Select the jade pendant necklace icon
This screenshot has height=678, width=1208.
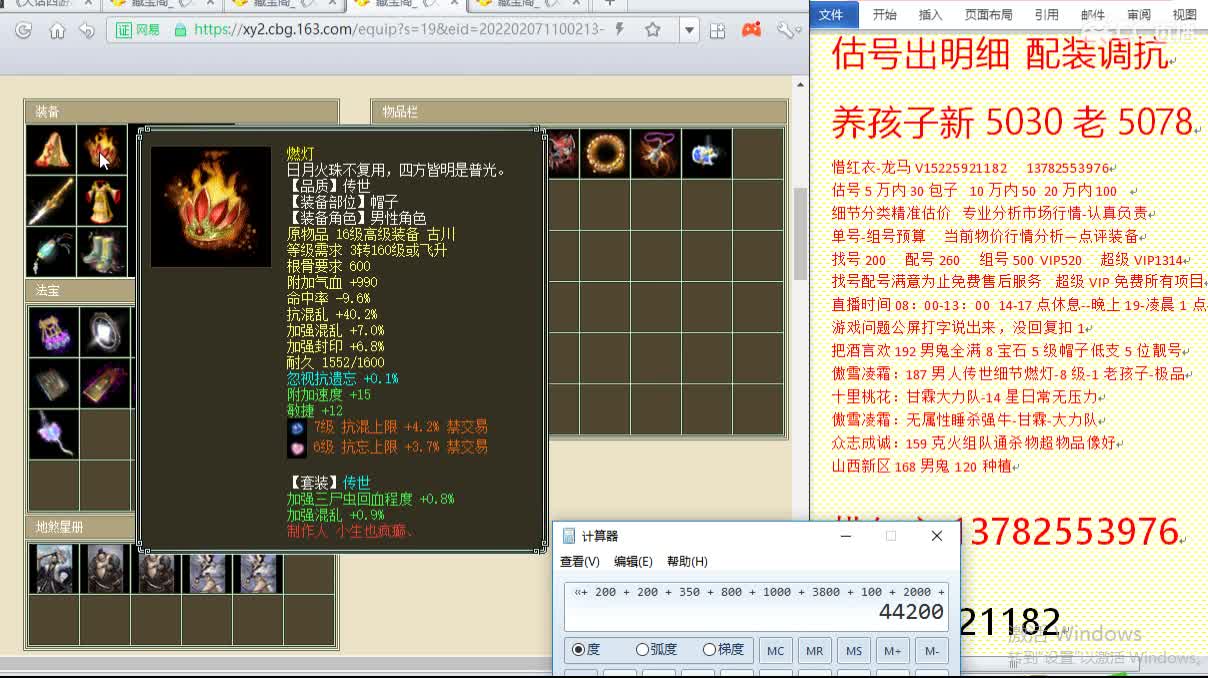click(x=51, y=252)
